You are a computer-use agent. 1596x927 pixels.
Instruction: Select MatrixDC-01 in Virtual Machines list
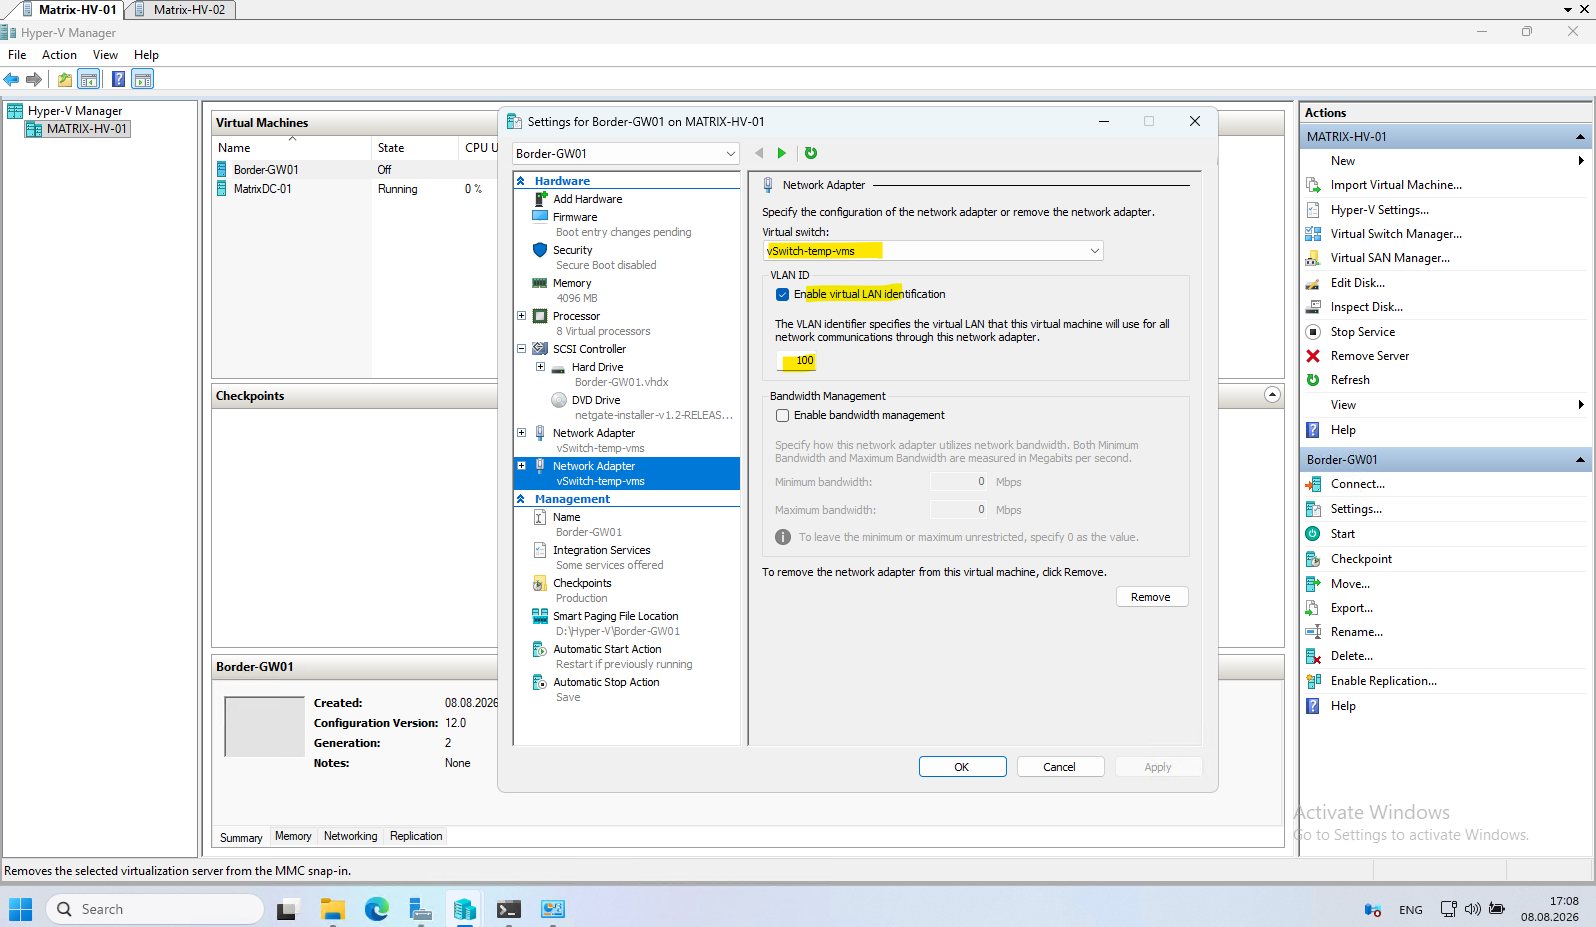263,189
